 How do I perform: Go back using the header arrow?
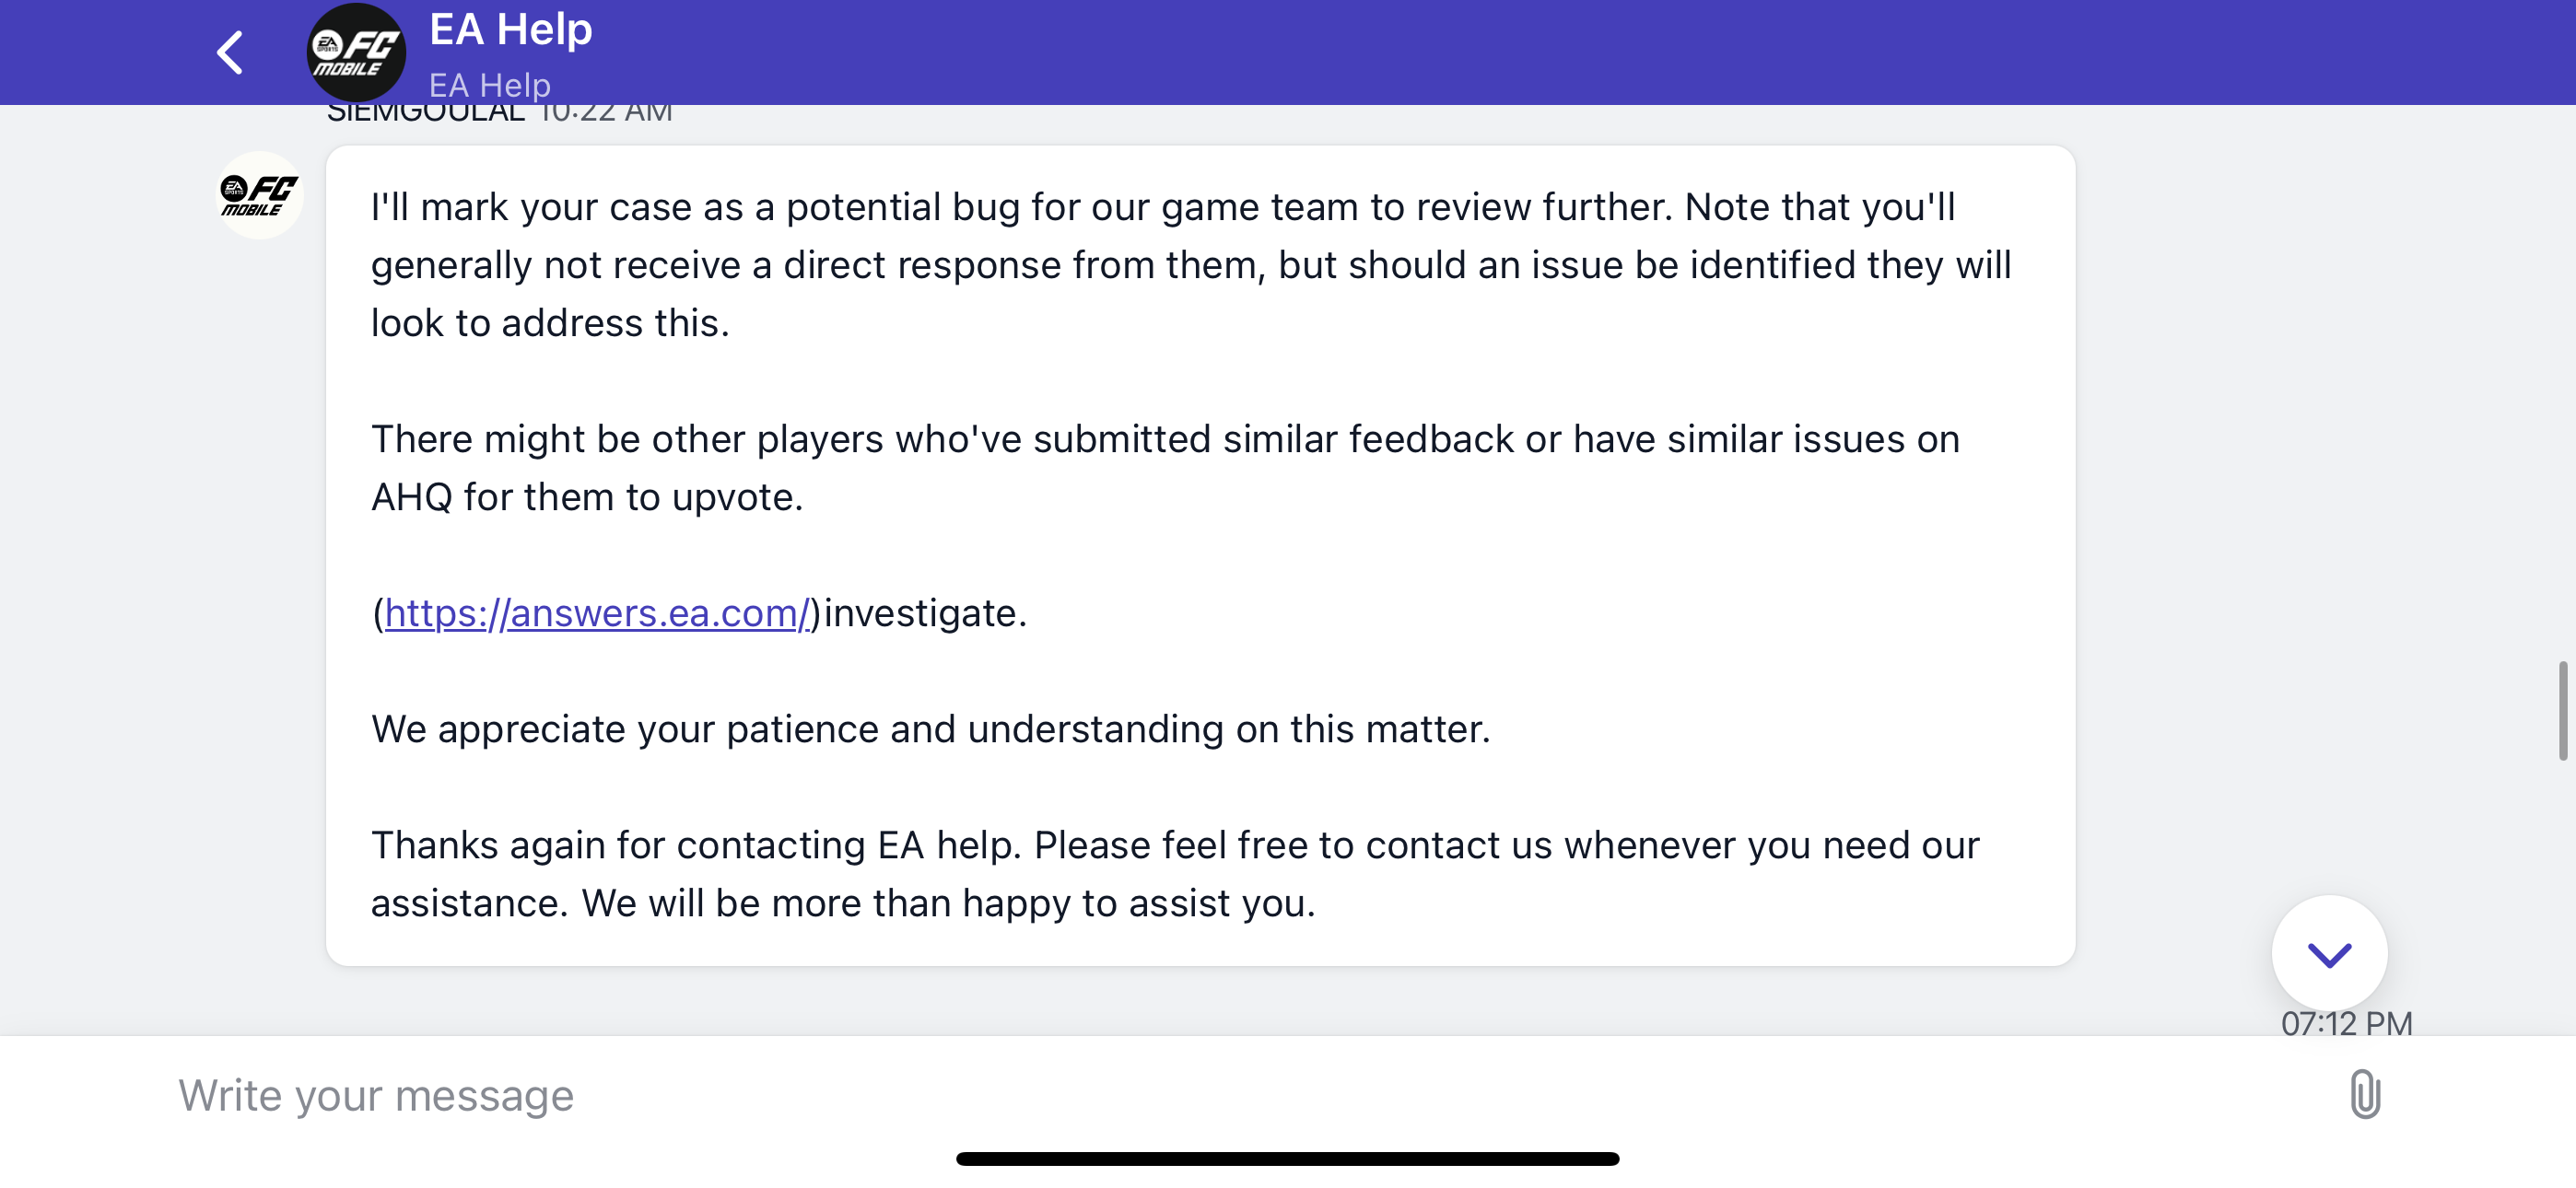(230, 52)
